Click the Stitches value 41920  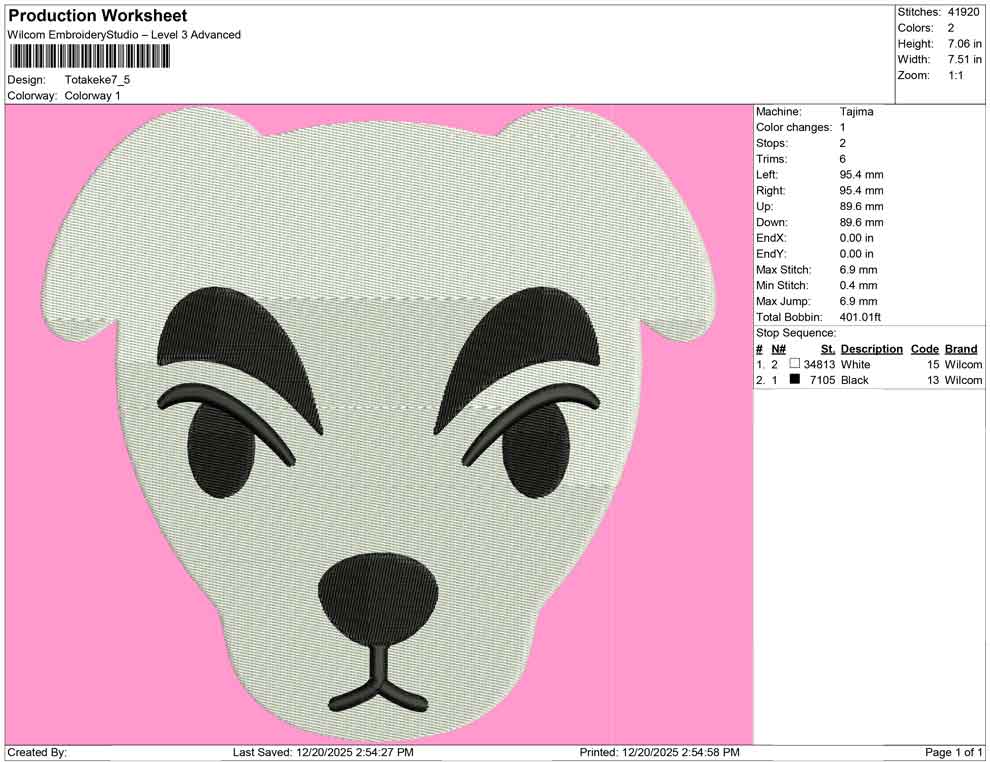pos(965,12)
